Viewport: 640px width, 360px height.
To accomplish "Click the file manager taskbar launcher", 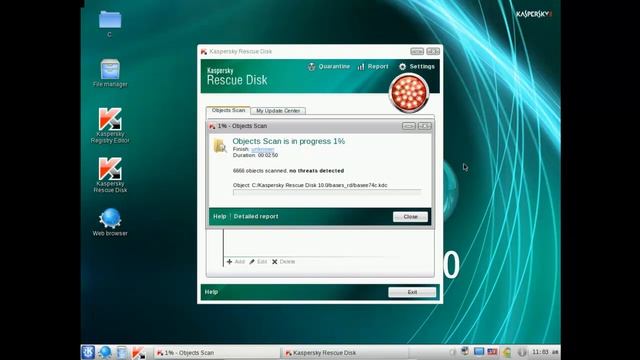I will click(x=122, y=352).
